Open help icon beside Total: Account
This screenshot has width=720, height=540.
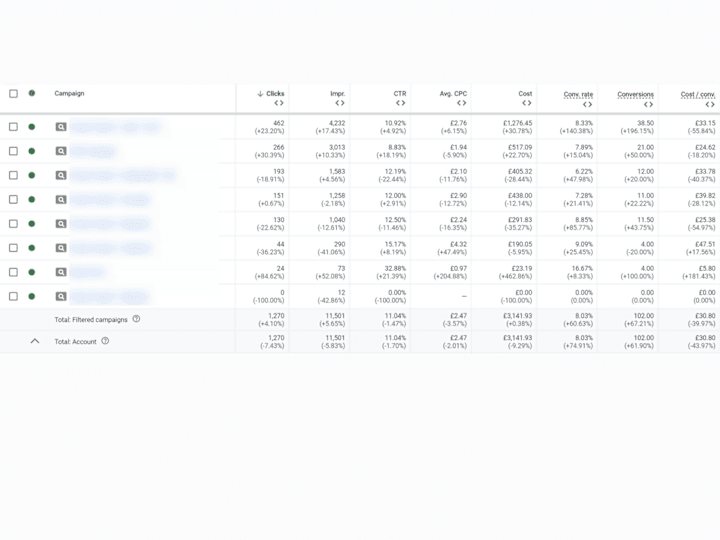(105, 341)
